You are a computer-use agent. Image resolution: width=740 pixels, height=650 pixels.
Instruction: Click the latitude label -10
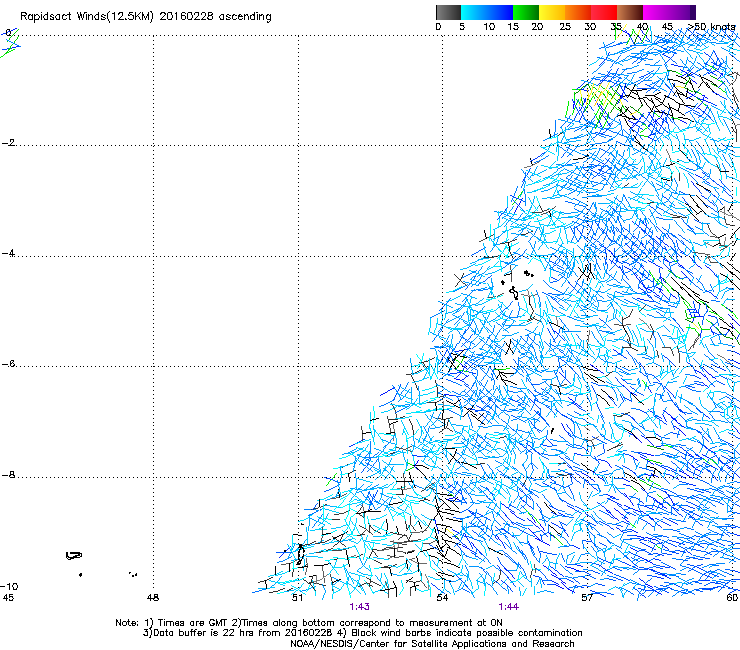click(x=10, y=586)
